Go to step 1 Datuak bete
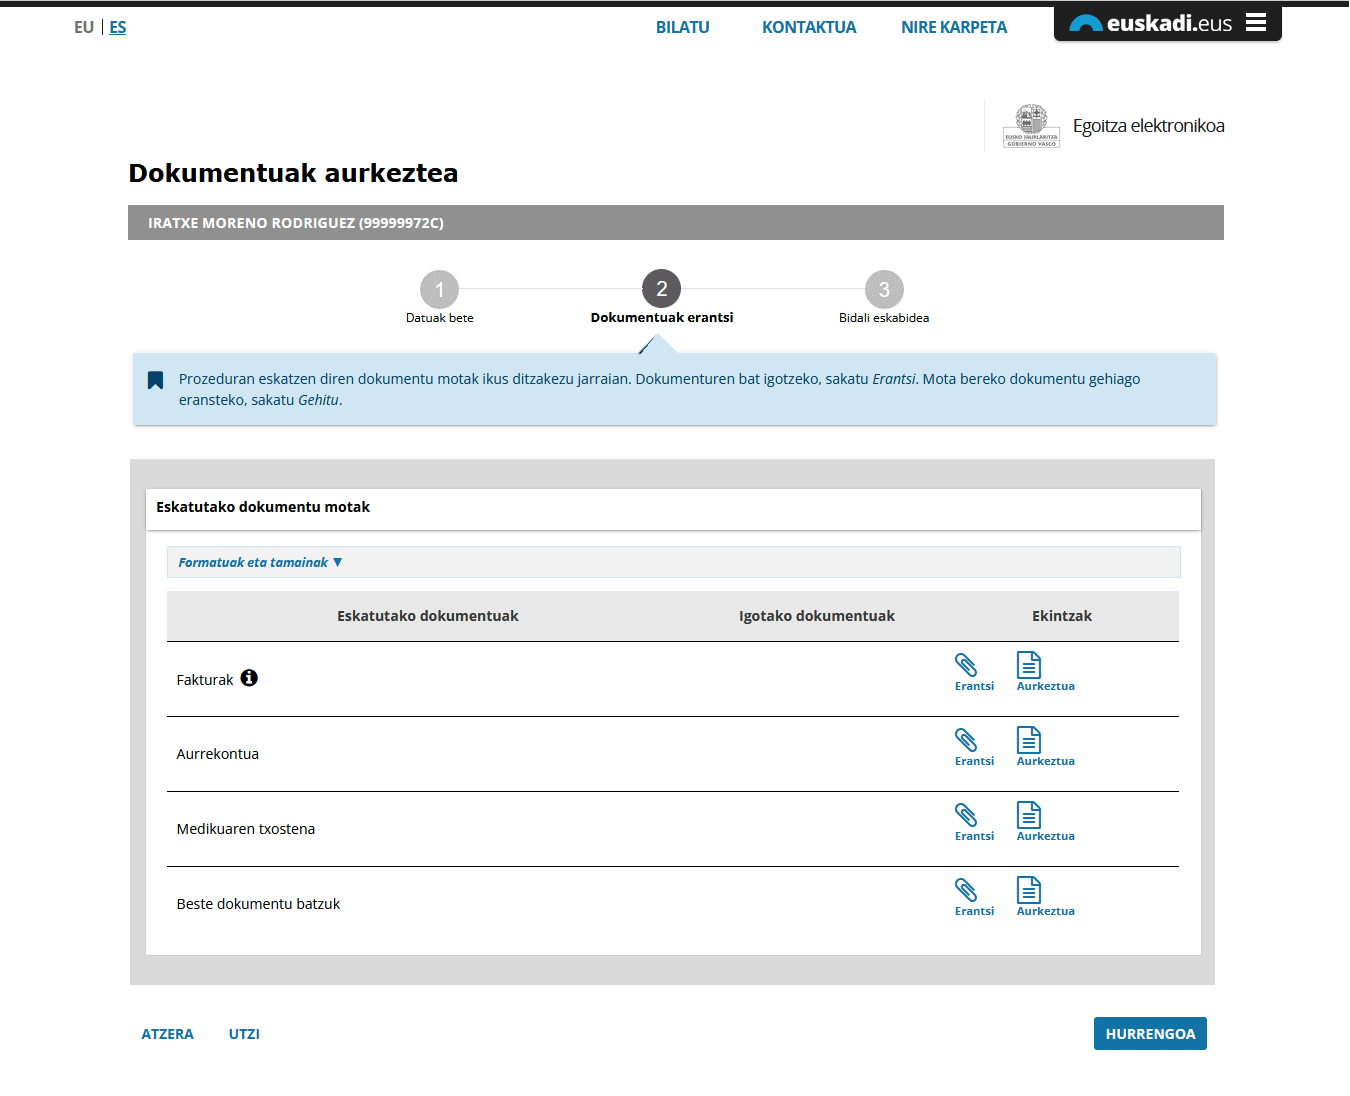1350x1096 pixels. pyautogui.click(x=439, y=290)
